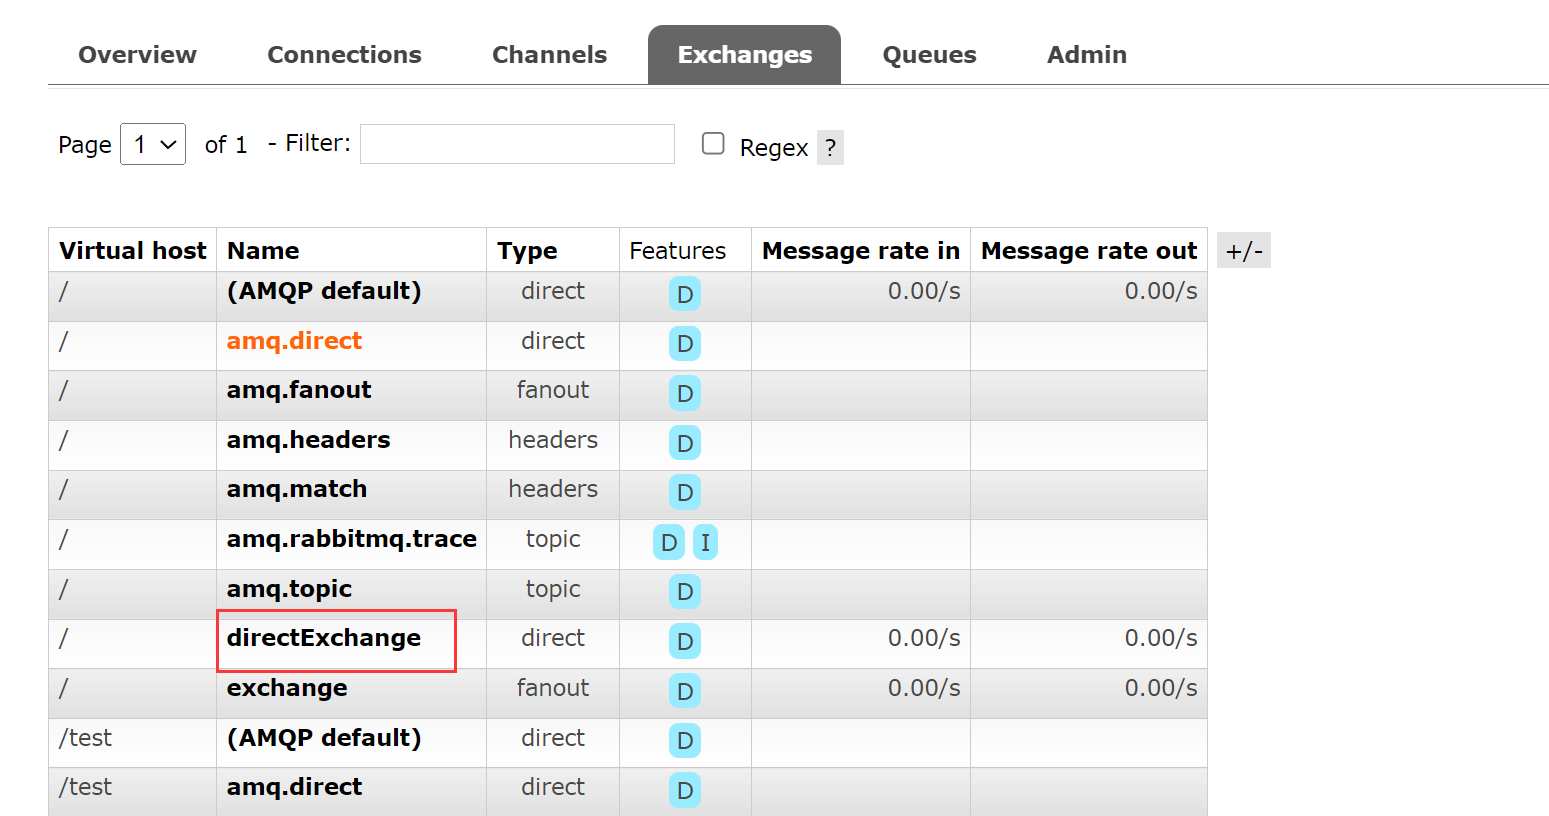Sort by Type column header
The image size is (1549, 816).
[527, 251]
